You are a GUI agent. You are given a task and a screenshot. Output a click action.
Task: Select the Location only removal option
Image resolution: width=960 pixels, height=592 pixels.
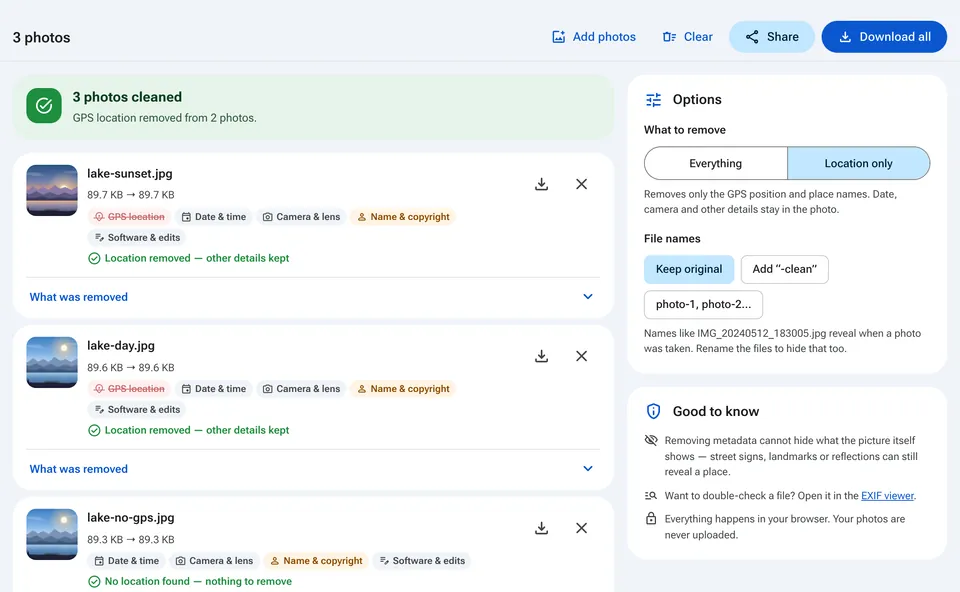(x=858, y=163)
